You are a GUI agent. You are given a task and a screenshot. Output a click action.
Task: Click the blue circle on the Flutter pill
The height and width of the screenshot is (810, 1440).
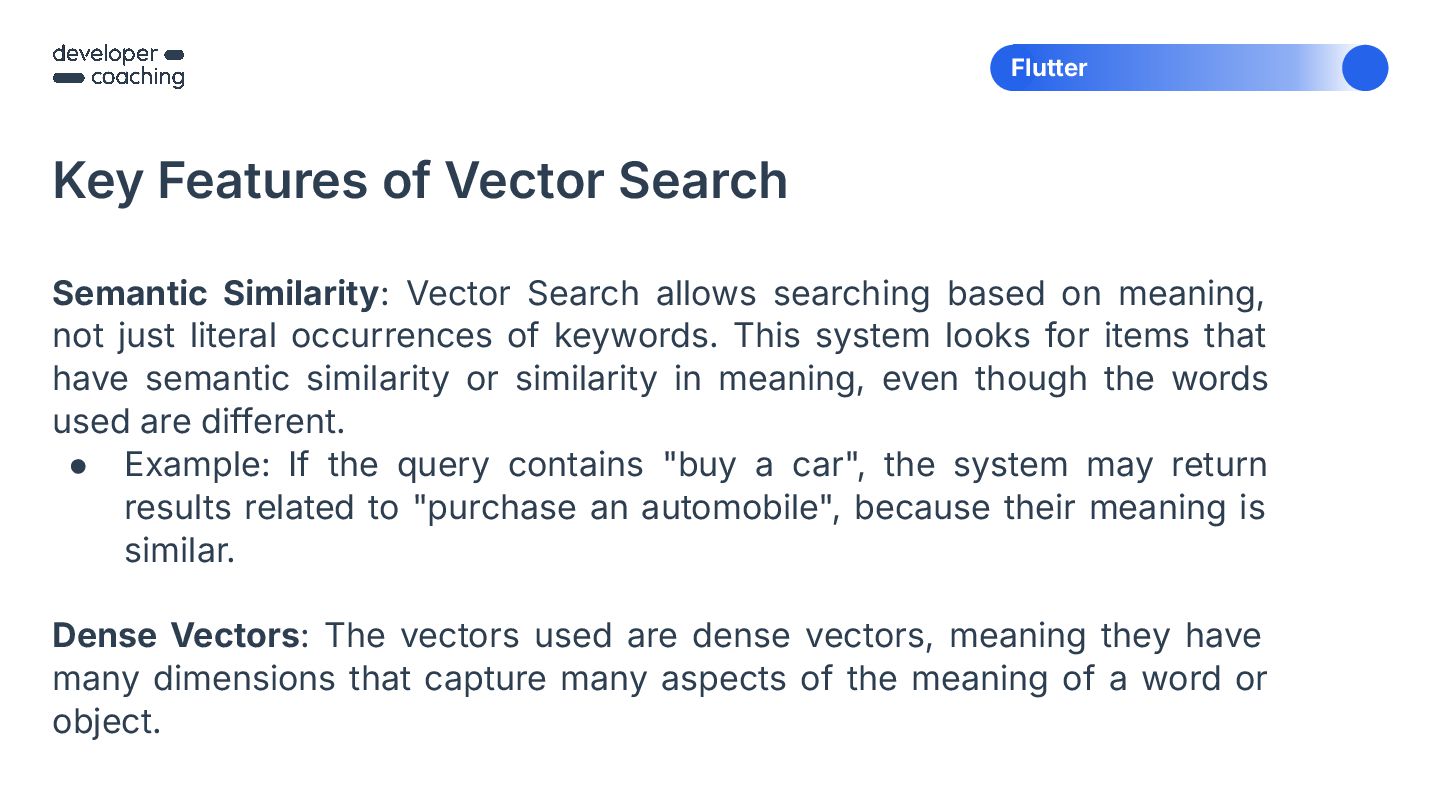point(1364,68)
